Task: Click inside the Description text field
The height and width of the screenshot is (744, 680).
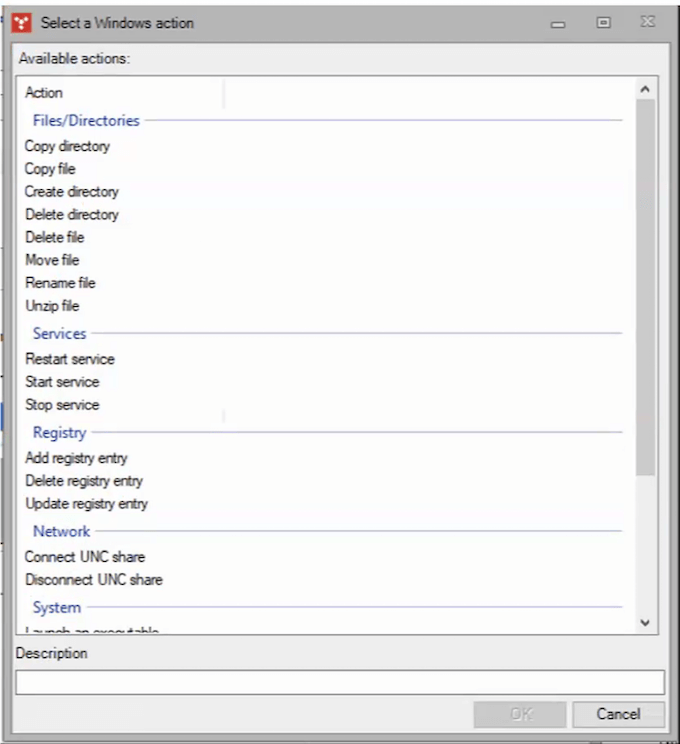Action: pyautogui.click(x=340, y=682)
